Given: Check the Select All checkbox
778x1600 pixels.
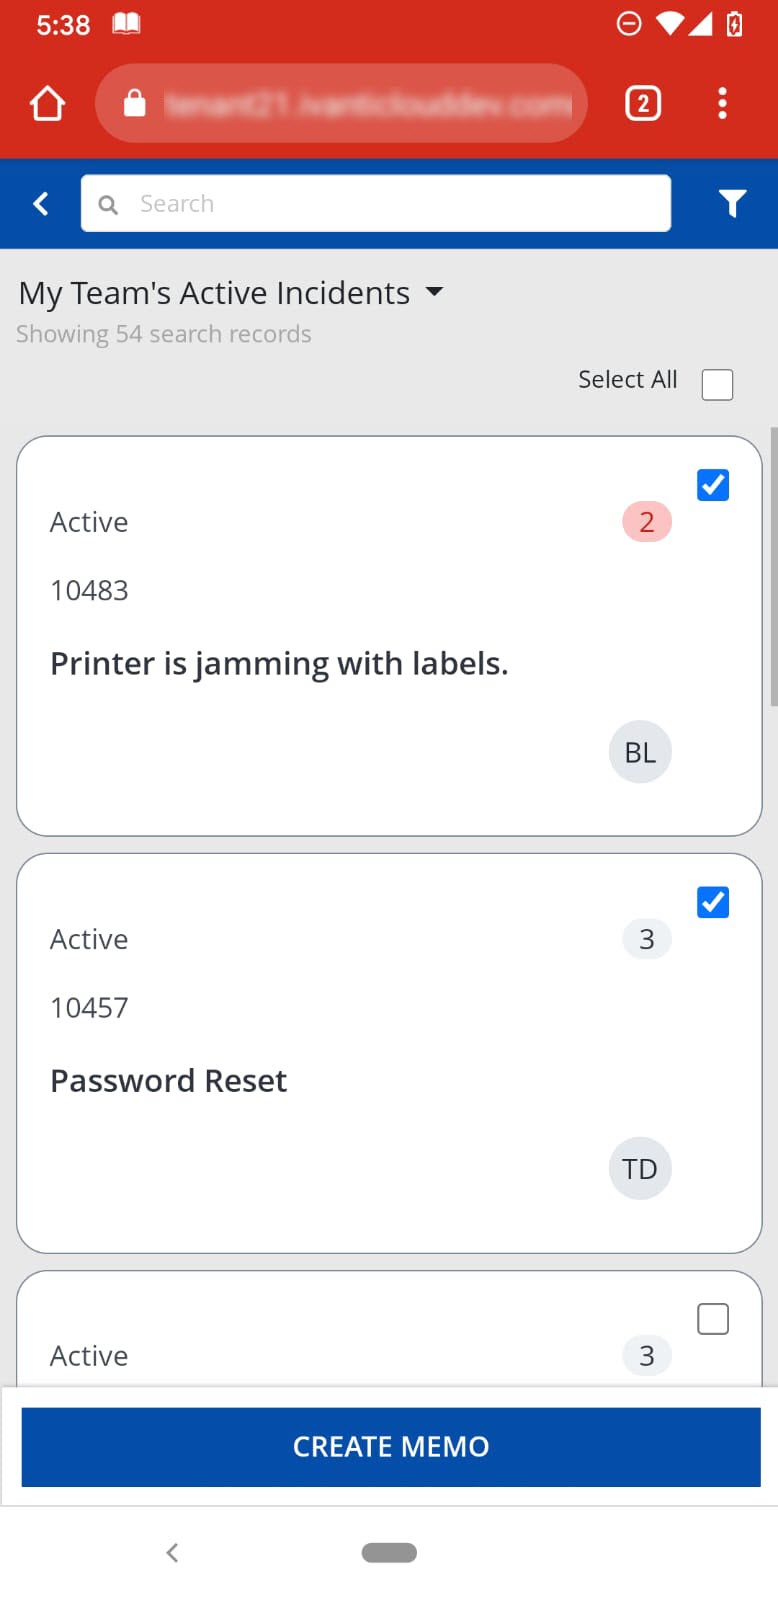Looking at the screenshot, I should pyautogui.click(x=717, y=384).
